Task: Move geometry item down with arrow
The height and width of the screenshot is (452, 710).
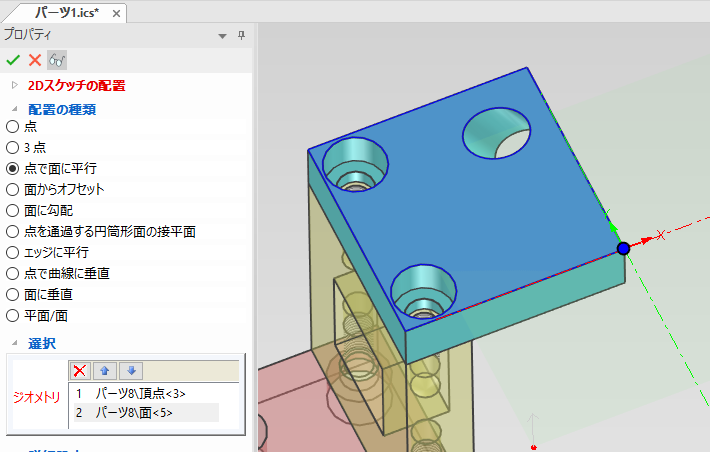Action: tap(131, 371)
